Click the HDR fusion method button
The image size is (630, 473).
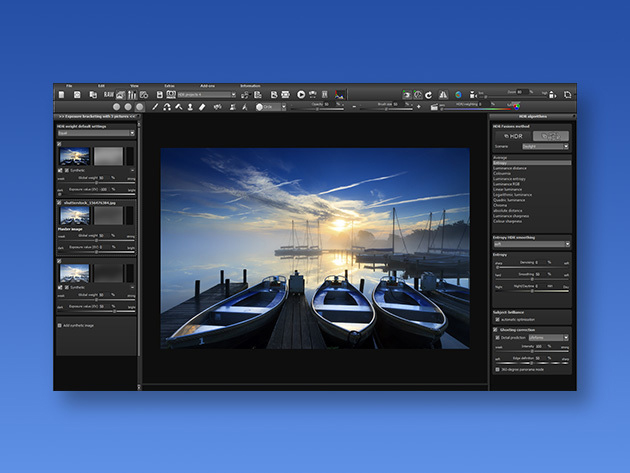(x=513, y=136)
